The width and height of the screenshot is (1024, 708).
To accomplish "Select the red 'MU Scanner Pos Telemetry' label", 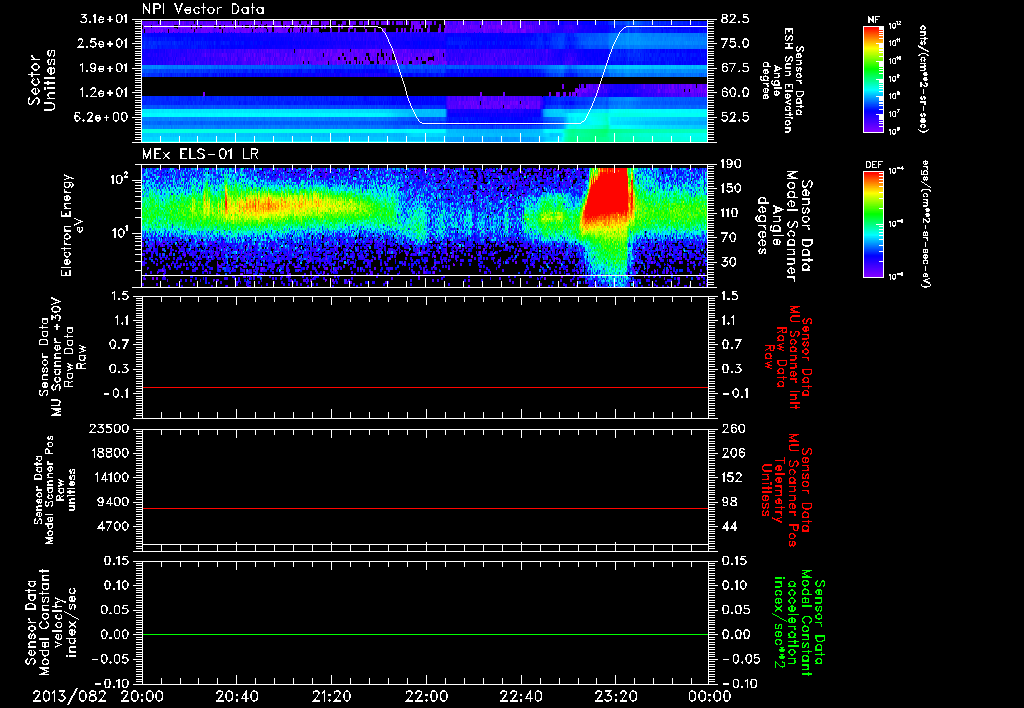I will 785,490.
